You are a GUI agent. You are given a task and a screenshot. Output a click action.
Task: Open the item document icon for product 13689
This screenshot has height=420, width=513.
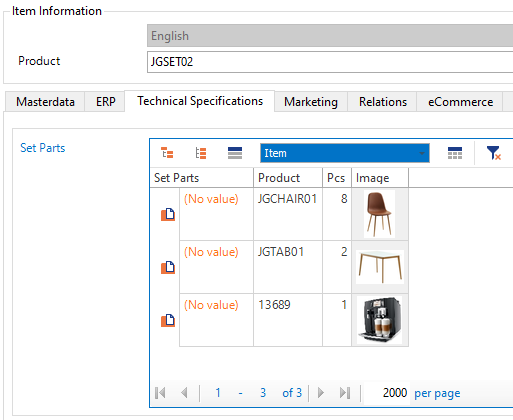pos(168,320)
